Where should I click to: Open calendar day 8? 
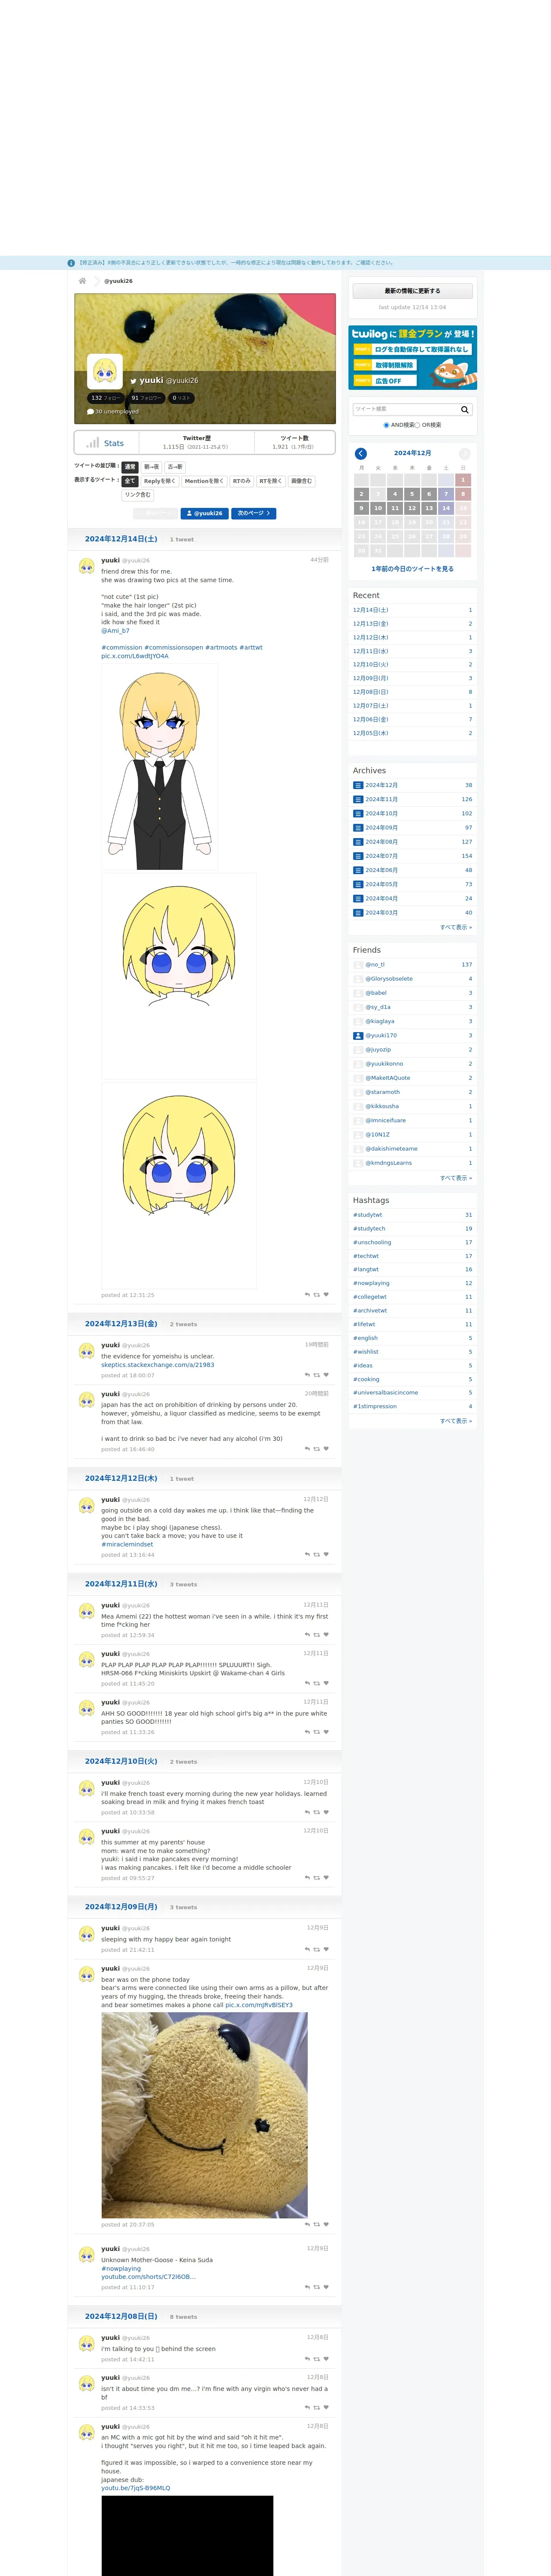coord(463,494)
